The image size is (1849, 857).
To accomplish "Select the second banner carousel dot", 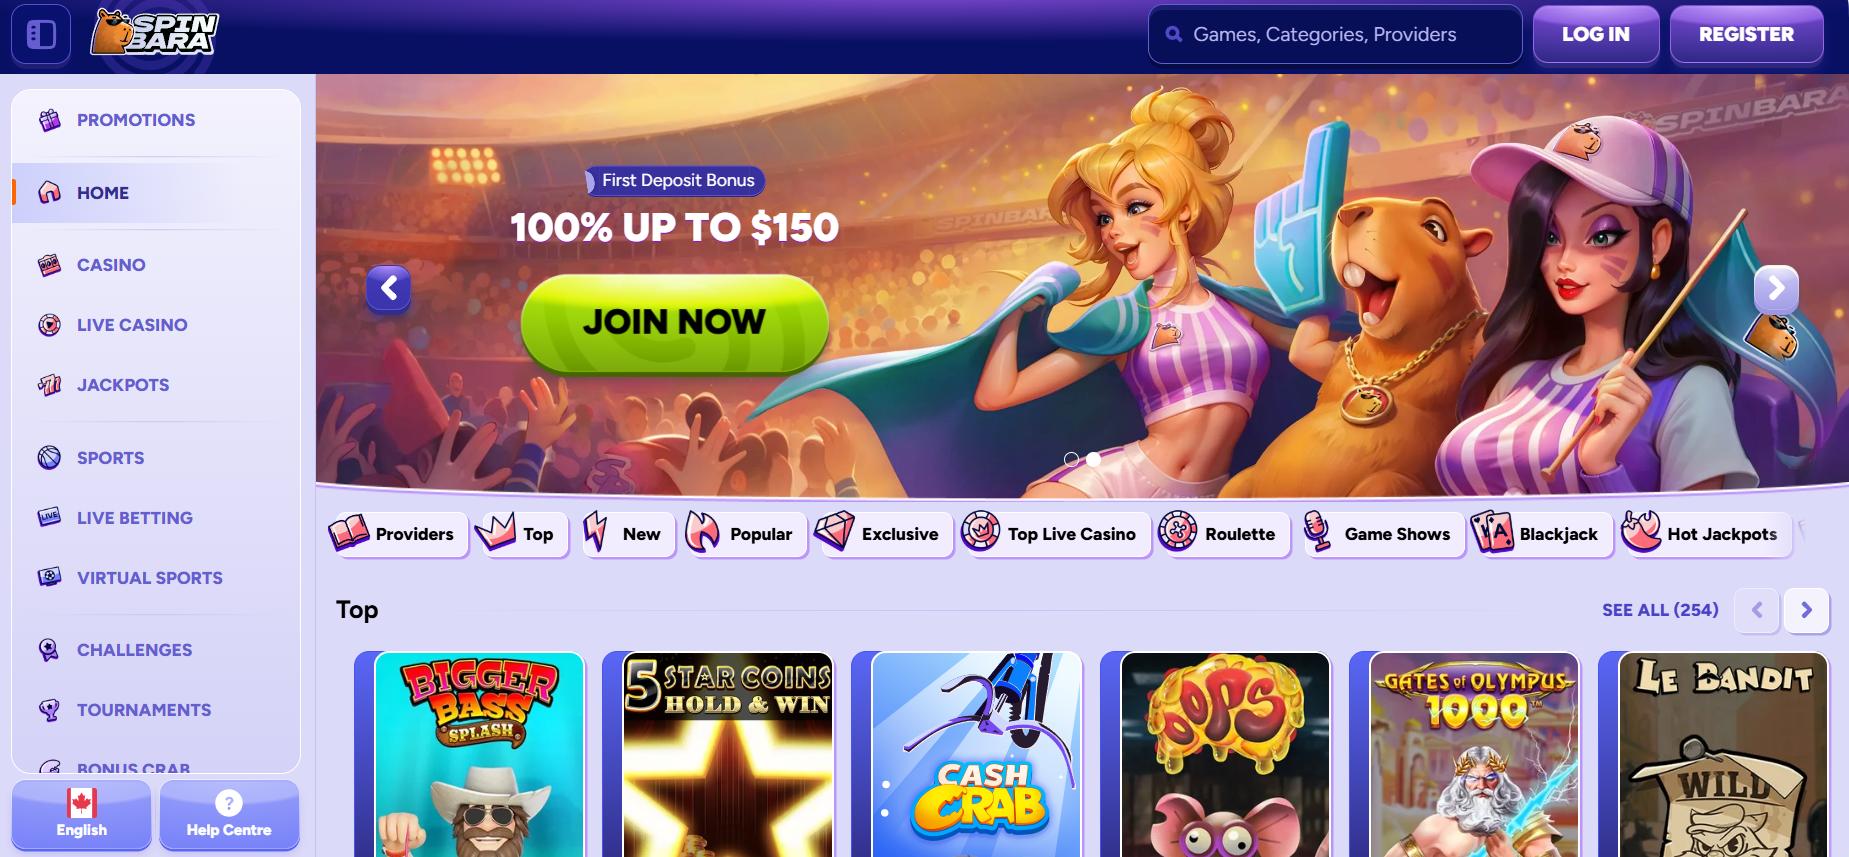I will click(x=1094, y=459).
